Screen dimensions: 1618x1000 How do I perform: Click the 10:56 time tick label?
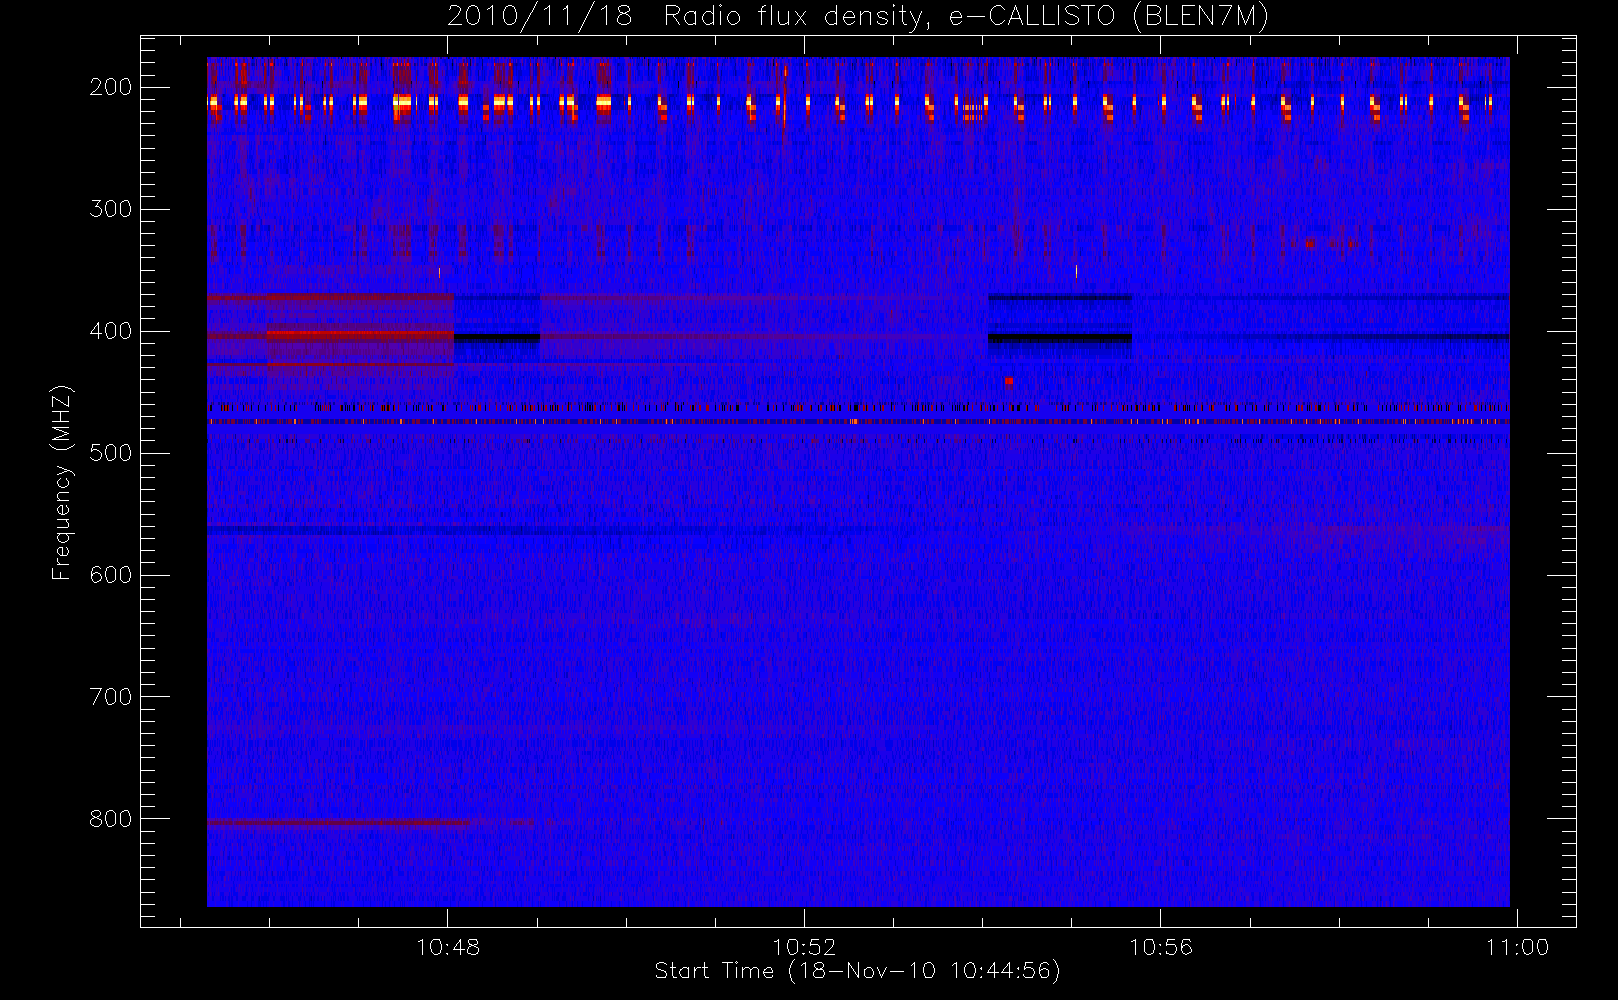point(1161,947)
